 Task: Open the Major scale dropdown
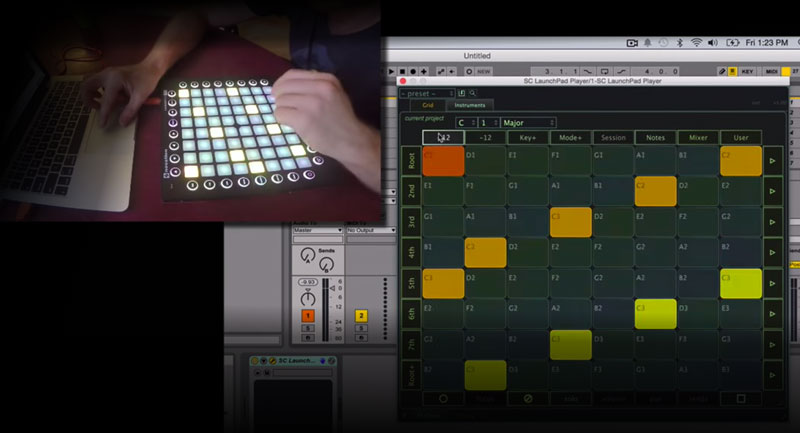(529, 122)
